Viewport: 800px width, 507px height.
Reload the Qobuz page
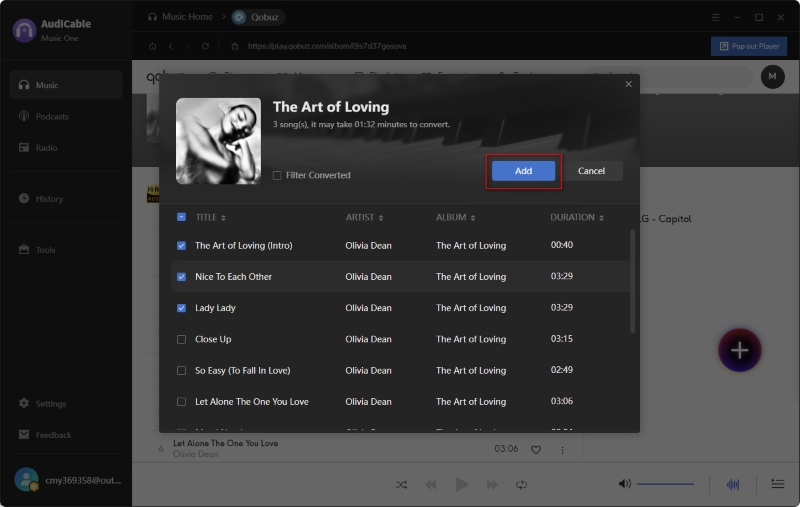coord(206,46)
